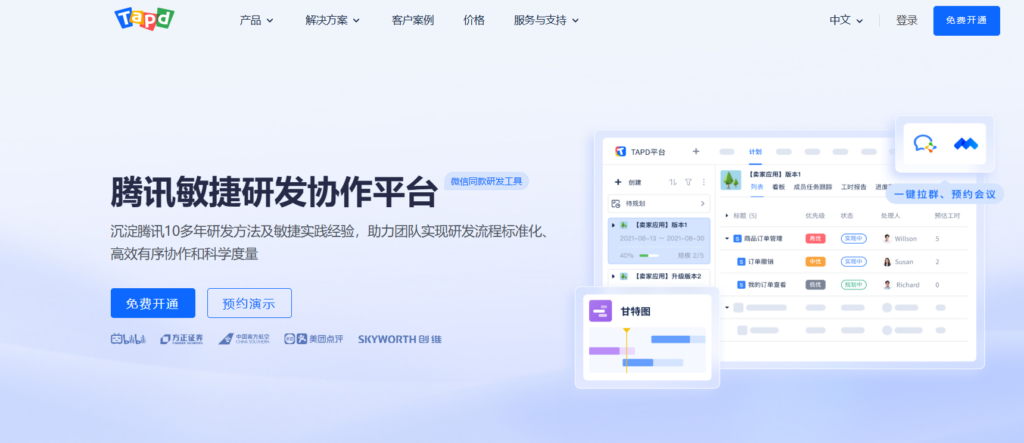
Task: Click the 优先级 column header
Action: [x=815, y=215]
